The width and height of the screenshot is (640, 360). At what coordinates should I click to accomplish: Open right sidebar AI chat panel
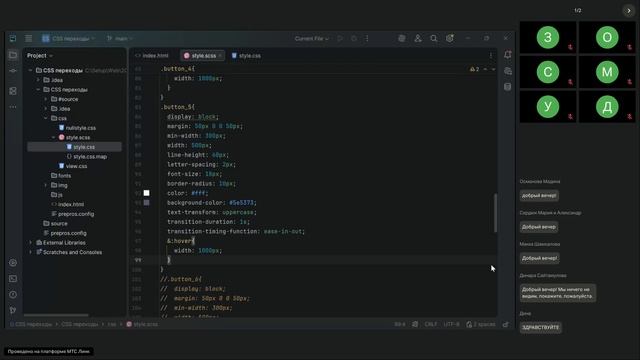[x=507, y=71]
